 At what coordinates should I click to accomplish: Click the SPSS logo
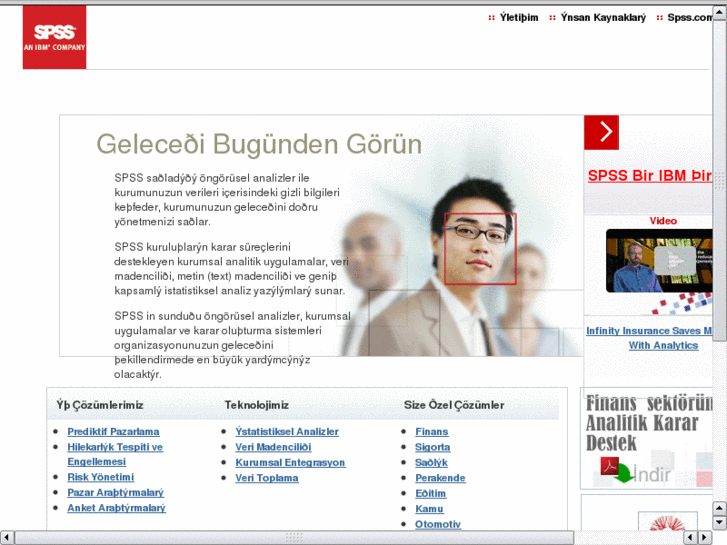tap(54, 37)
